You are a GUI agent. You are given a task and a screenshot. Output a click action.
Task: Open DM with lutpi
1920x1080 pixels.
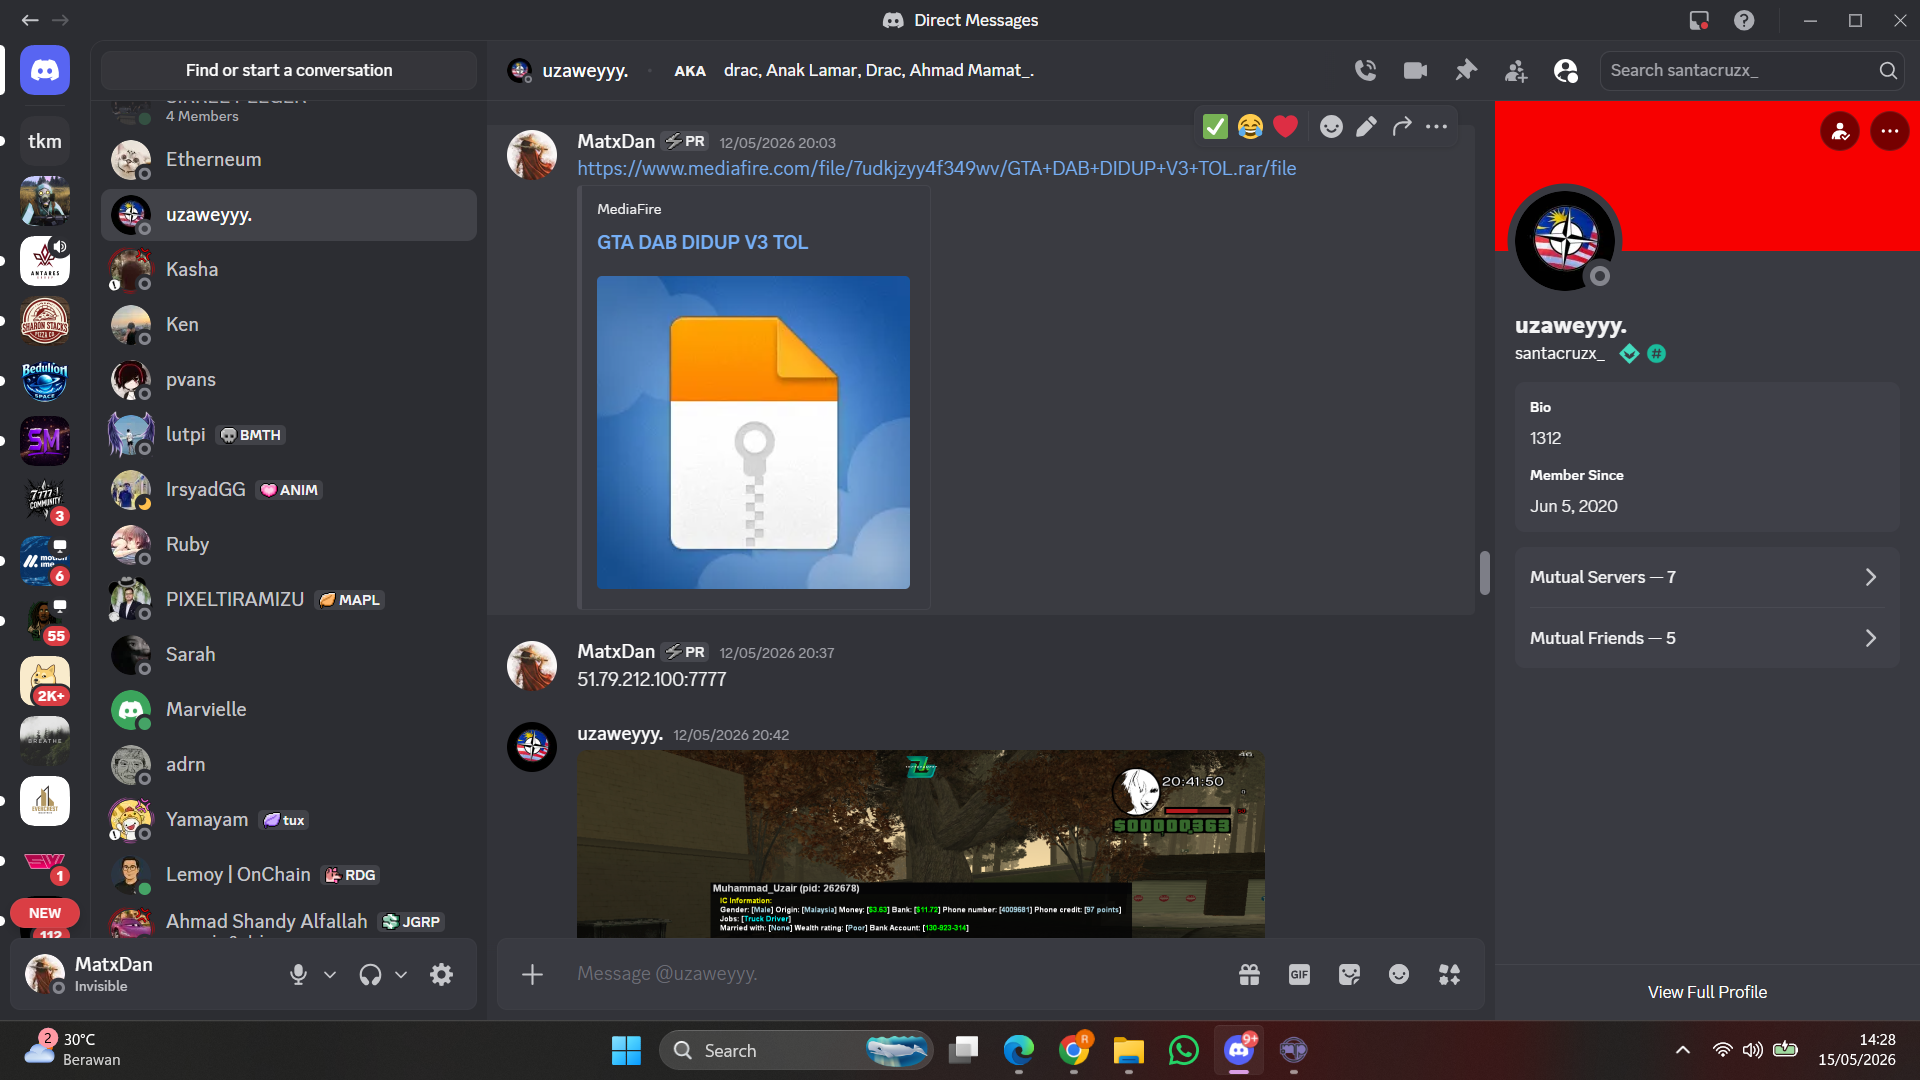click(x=289, y=435)
